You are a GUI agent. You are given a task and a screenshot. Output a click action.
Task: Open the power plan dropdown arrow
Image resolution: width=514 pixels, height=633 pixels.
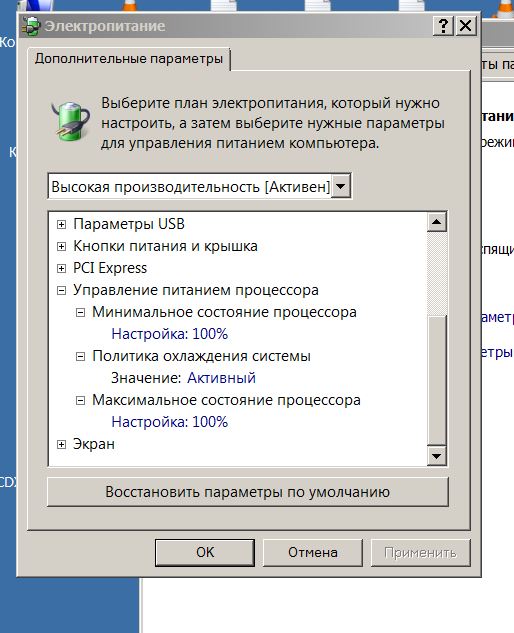(341, 186)
